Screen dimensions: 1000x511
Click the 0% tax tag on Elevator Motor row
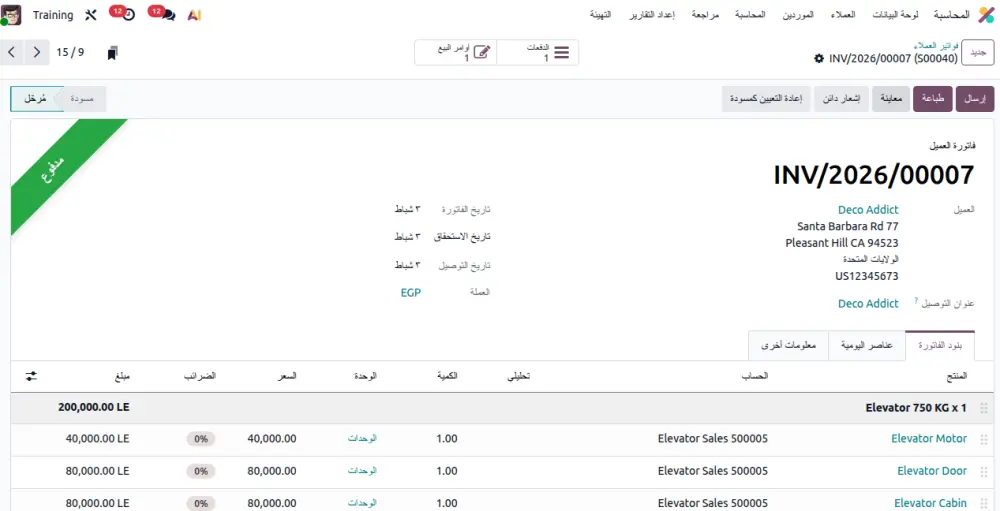(201, 439)
